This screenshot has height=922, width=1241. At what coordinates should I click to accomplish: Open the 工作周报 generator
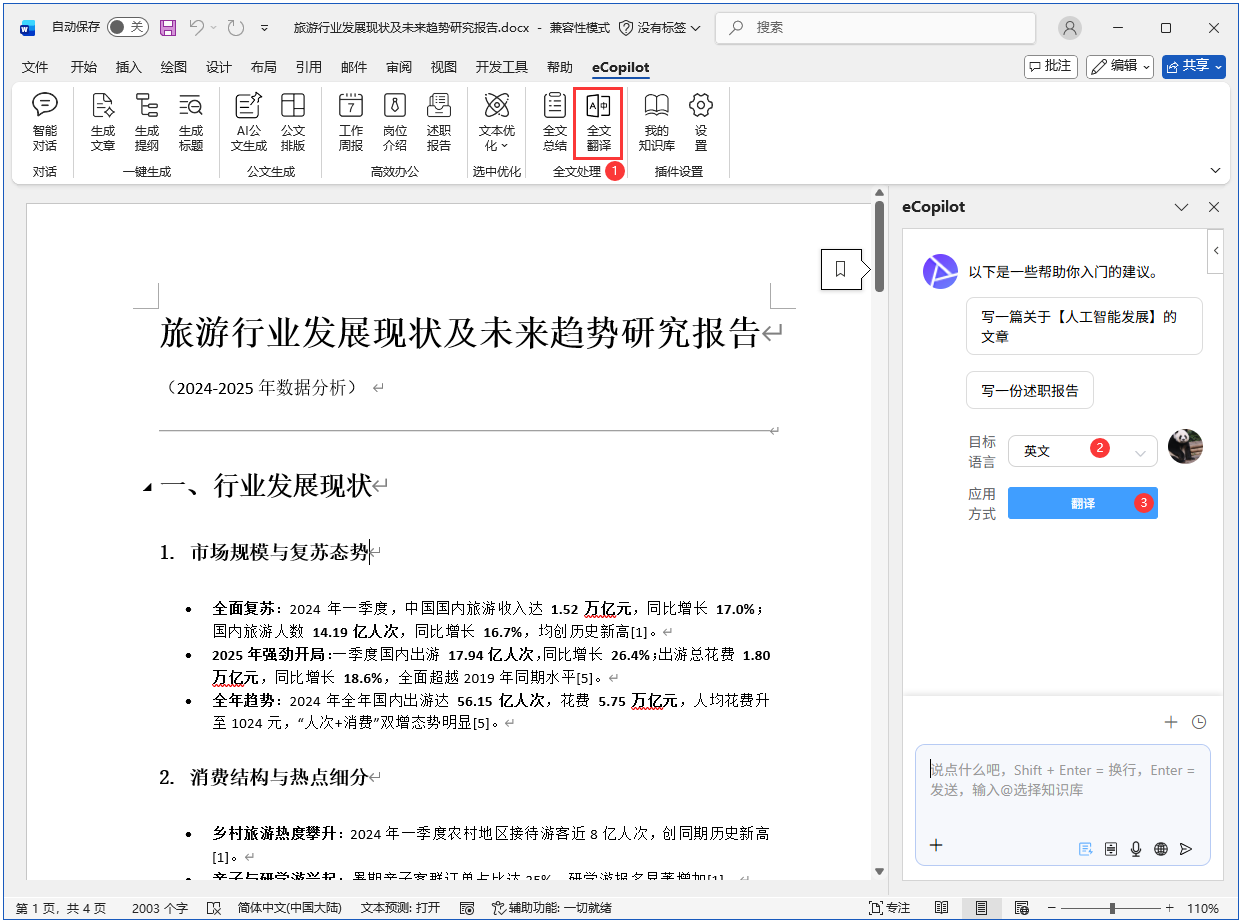point(350,120)
